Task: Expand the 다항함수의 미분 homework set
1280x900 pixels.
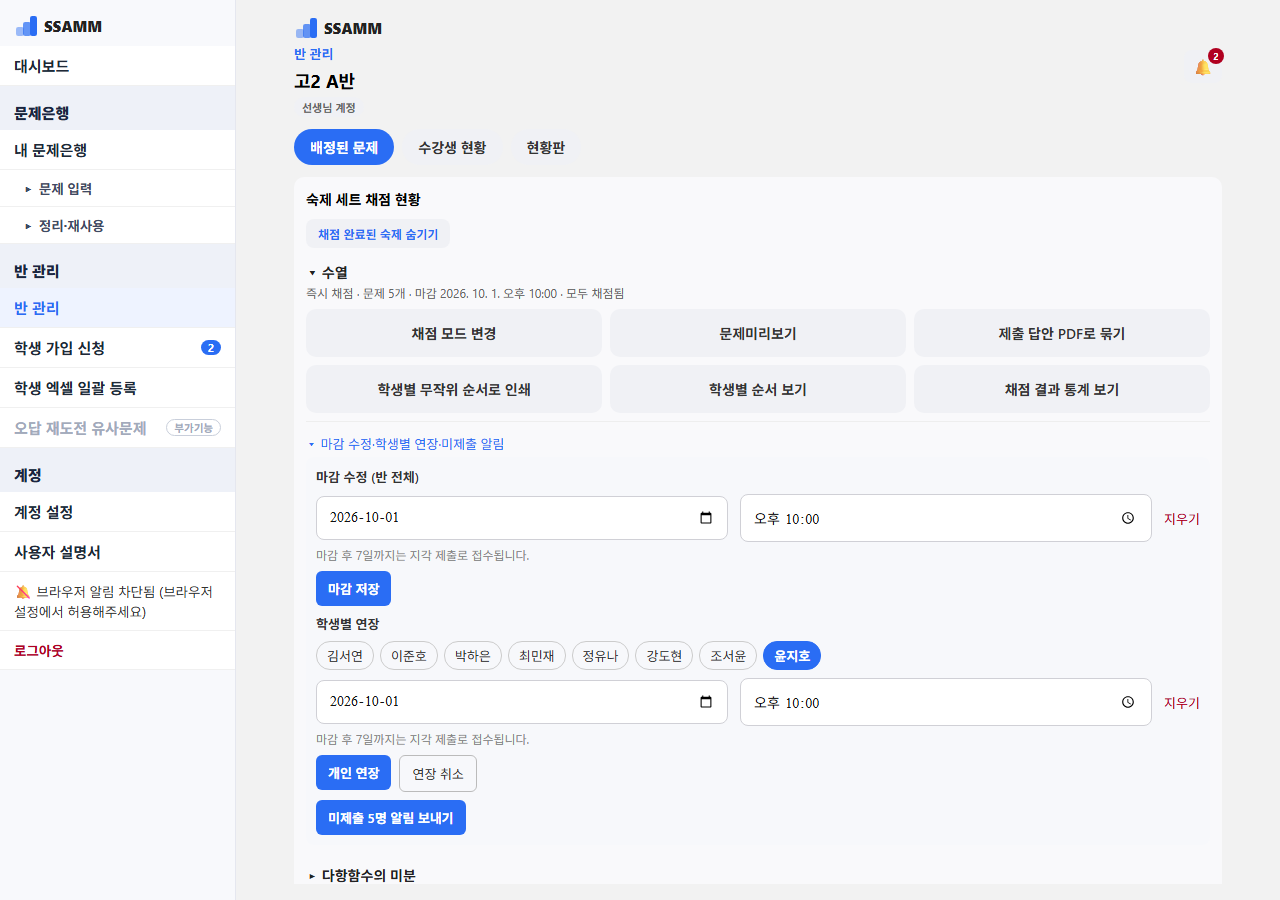Action: [362, 876]
